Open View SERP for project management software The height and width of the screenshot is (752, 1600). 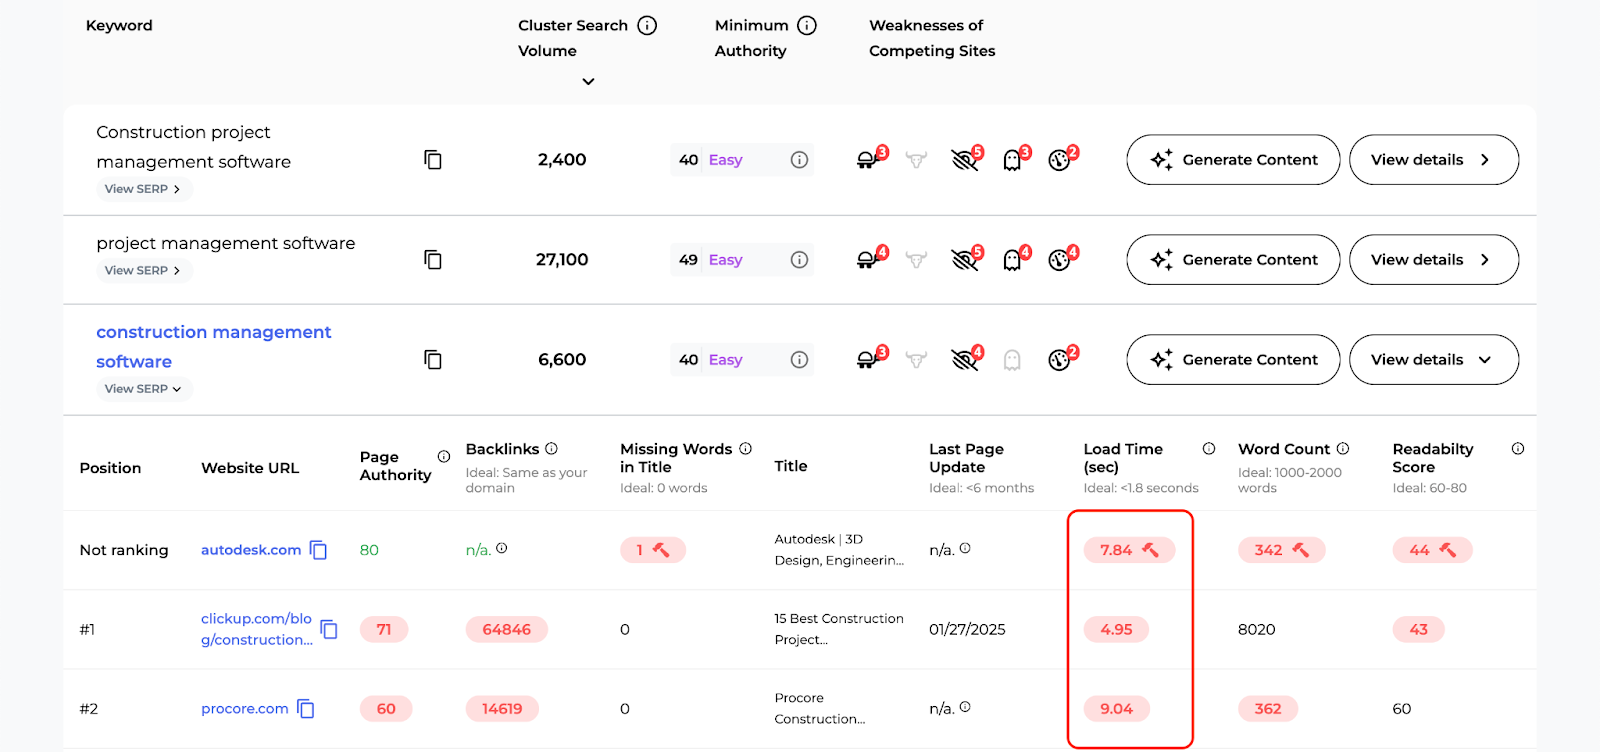tap(143, 270)
